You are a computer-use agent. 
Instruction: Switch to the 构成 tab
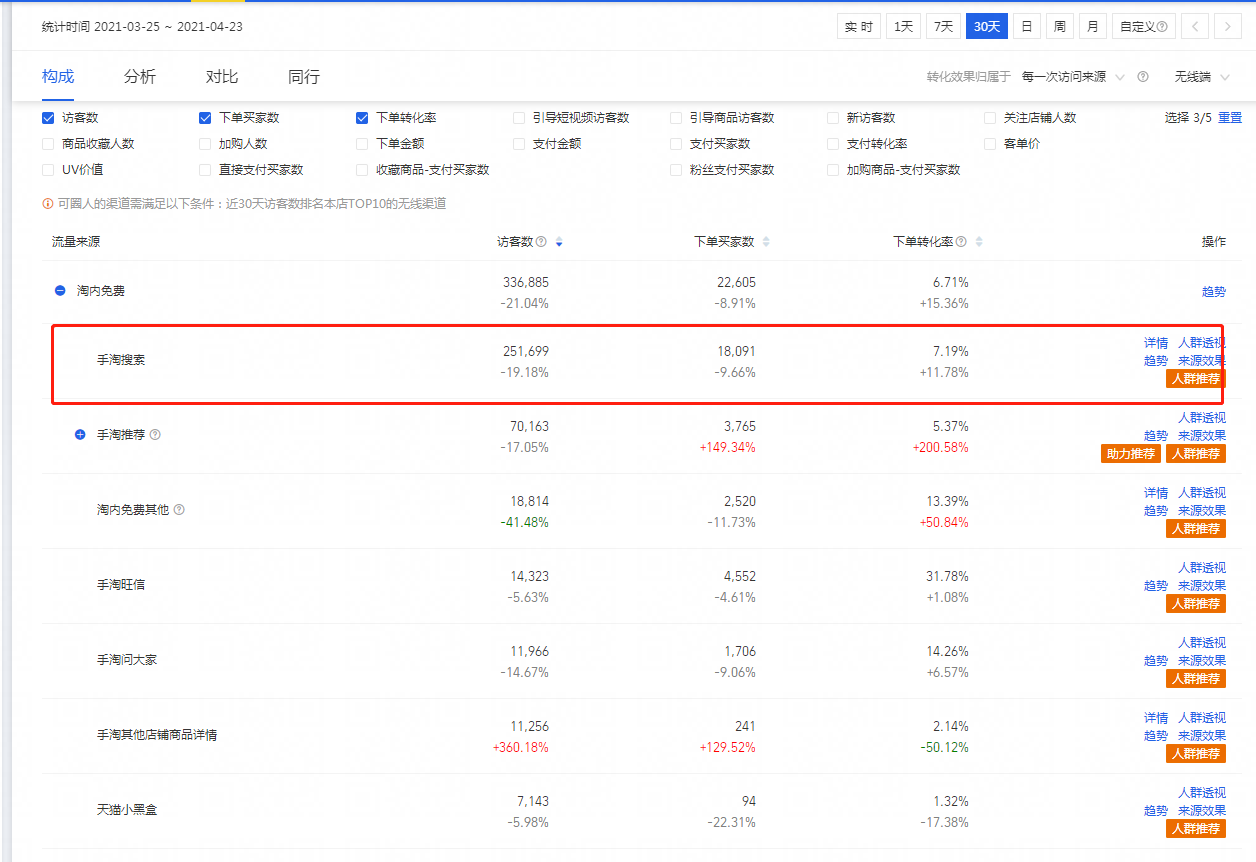coord(58,77)
